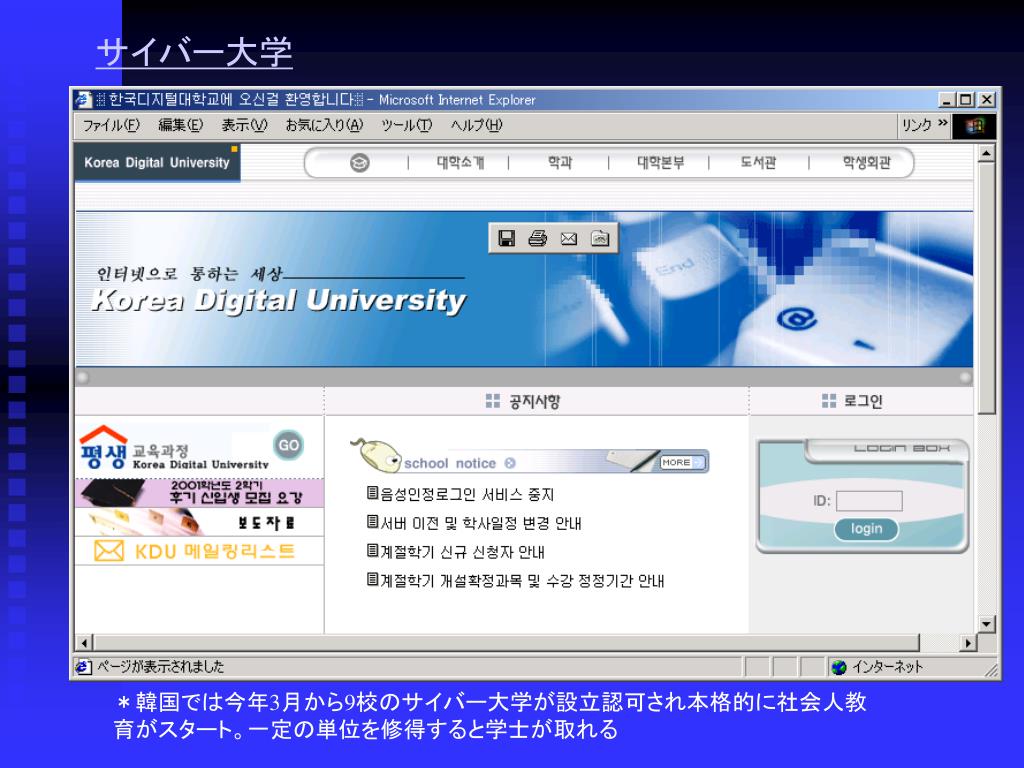Select the 대학본부 navigation tab
This screenshot has width=1024, height=768.
(660, 163)
